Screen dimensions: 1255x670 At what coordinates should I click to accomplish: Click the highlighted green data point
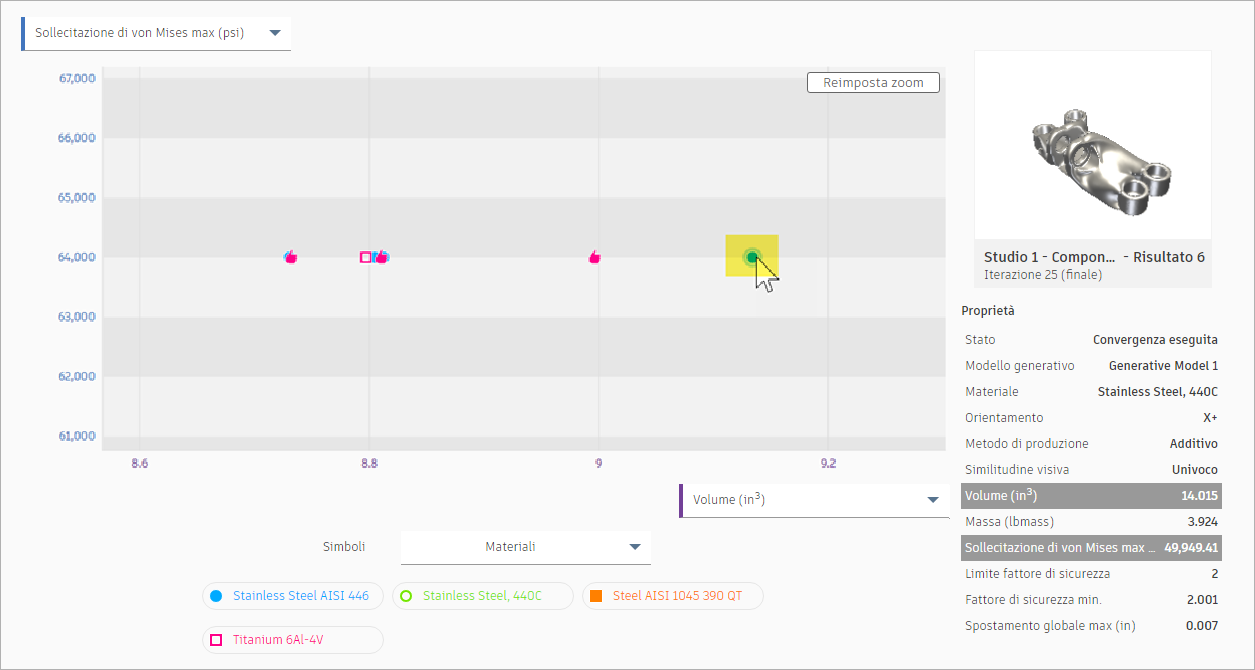[x=752, y=257]
